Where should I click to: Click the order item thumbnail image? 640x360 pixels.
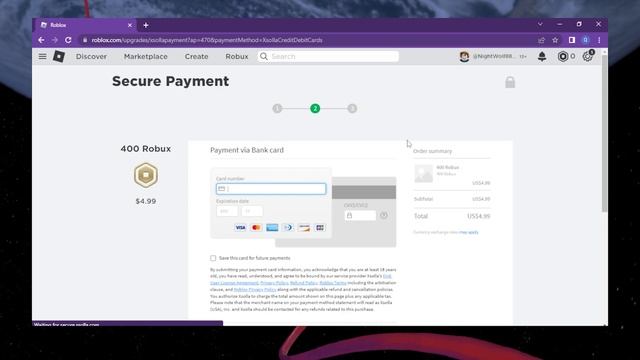point(424,173)
